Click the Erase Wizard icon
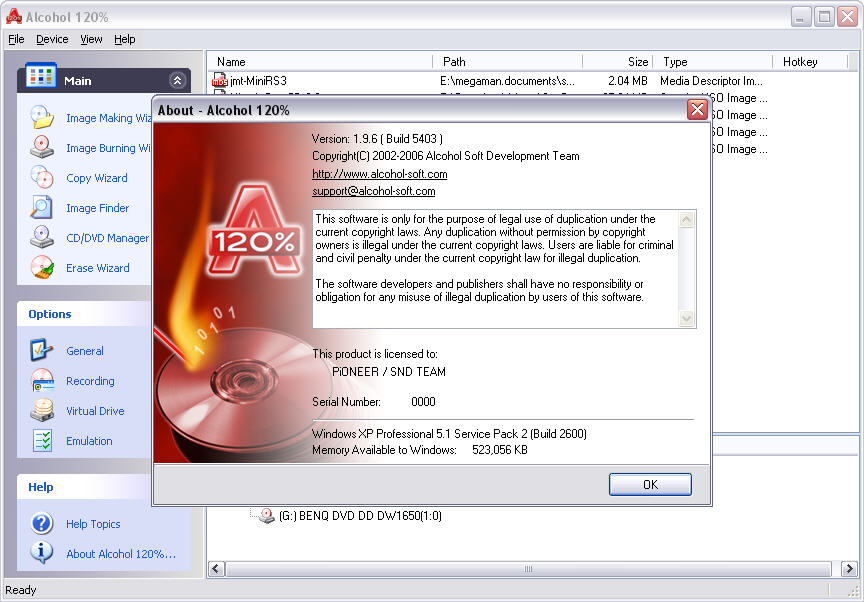This screenshot has height=602, width=864. pyautogui.click(x=42, y=268)
